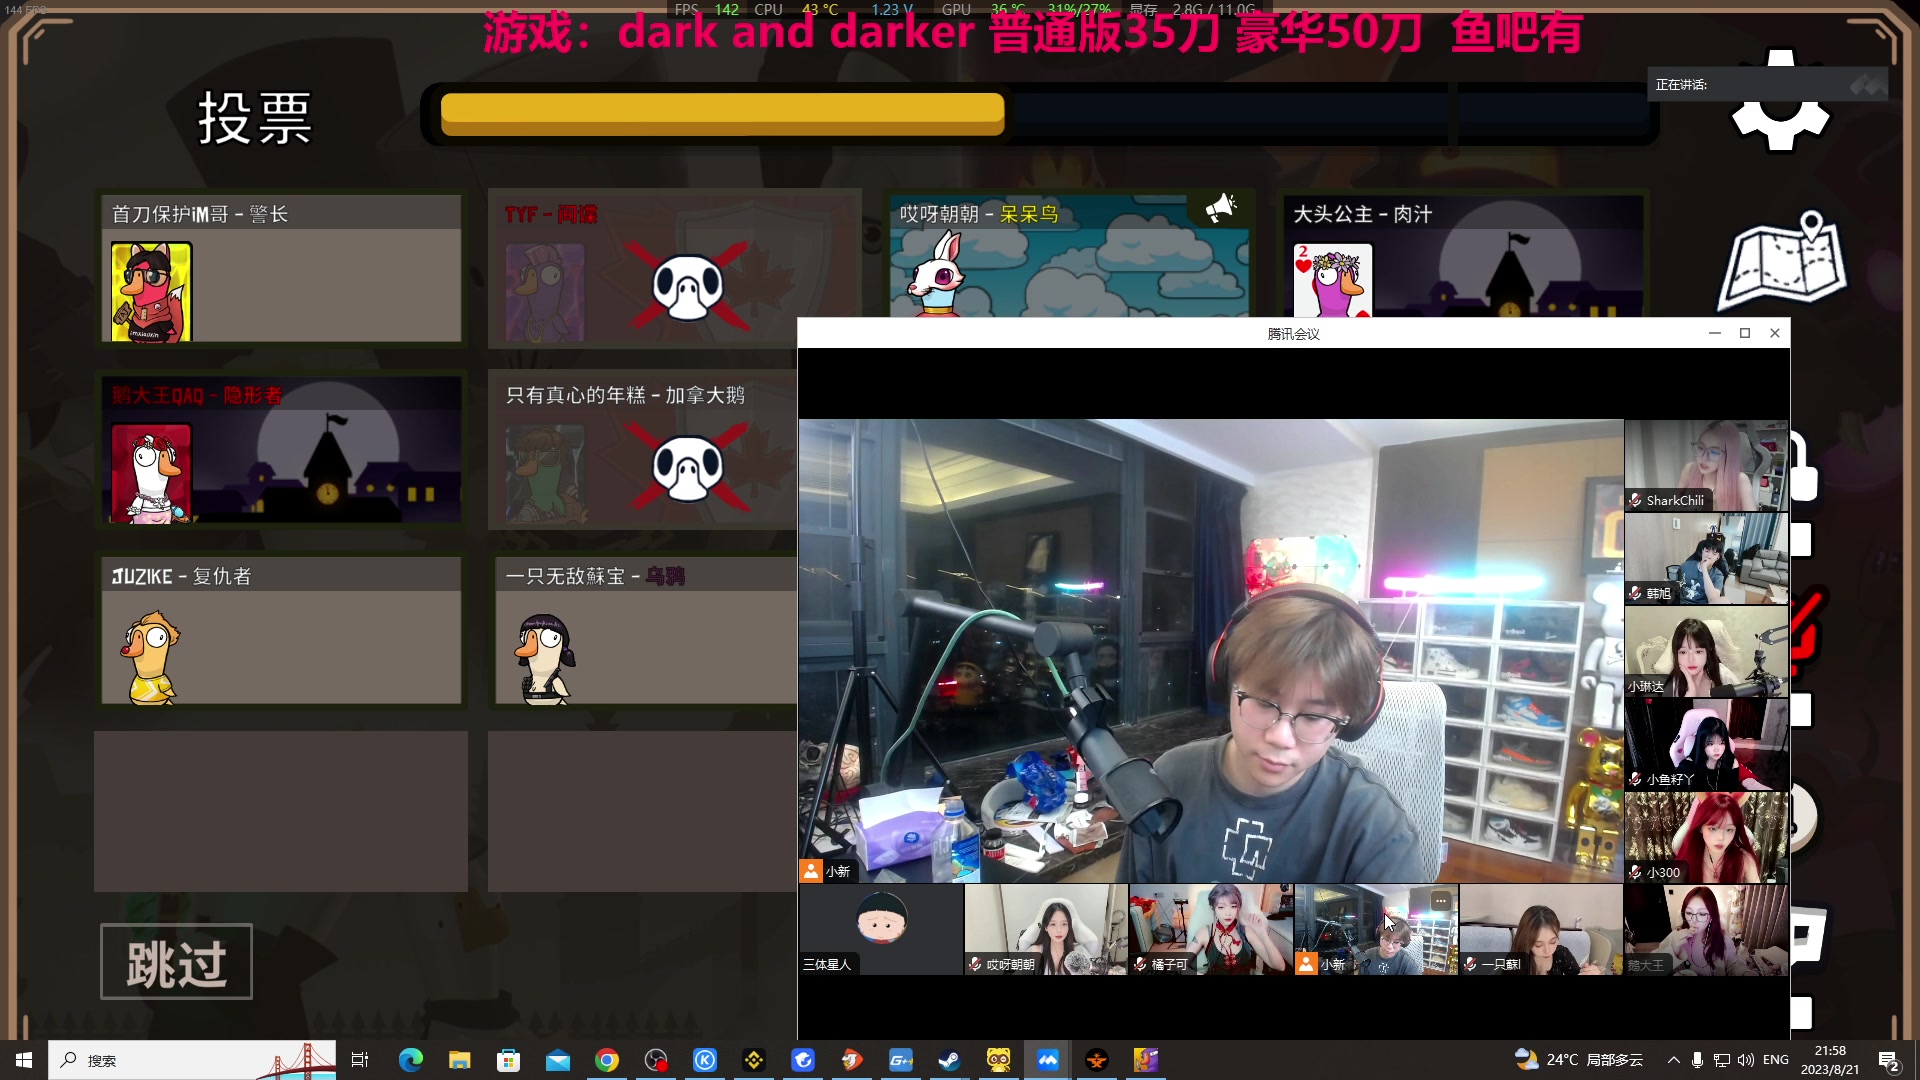This screenshot has width=1920, height=1080.
Task: Select 小琳达 video tile in Tencent Meeting
Action: (1706, 651)
